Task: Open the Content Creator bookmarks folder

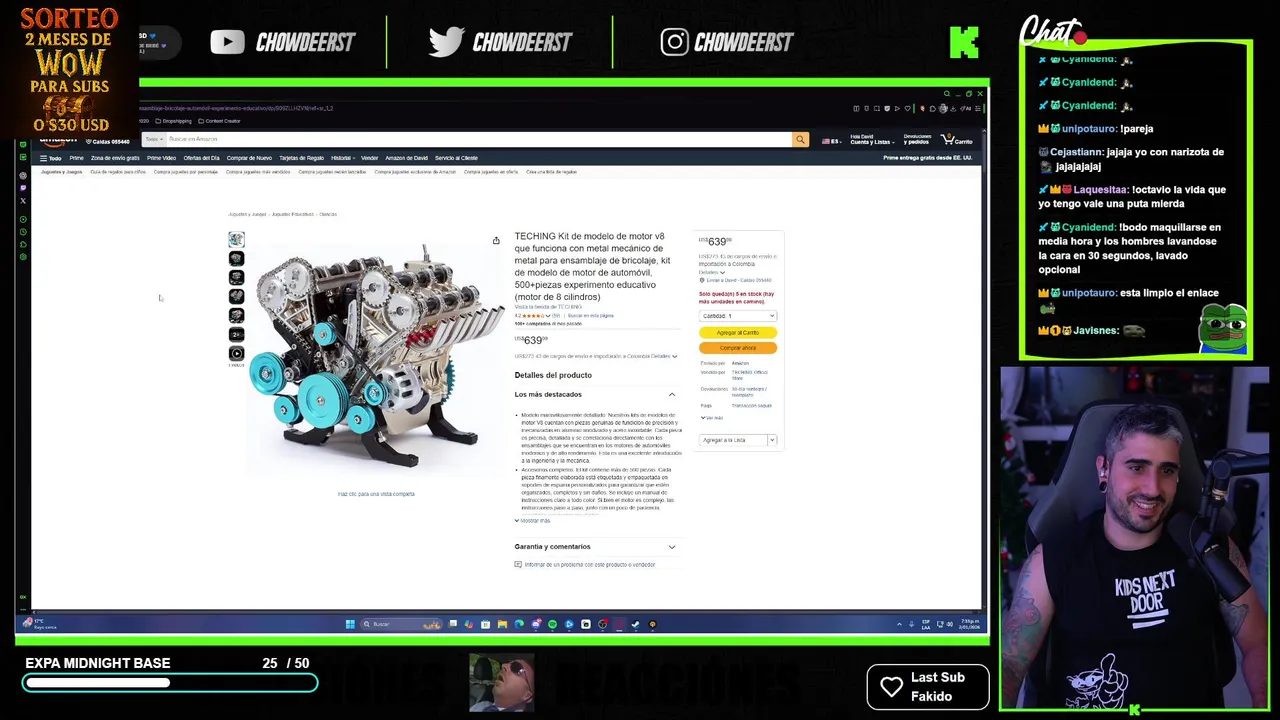Action: coord(220,121)
